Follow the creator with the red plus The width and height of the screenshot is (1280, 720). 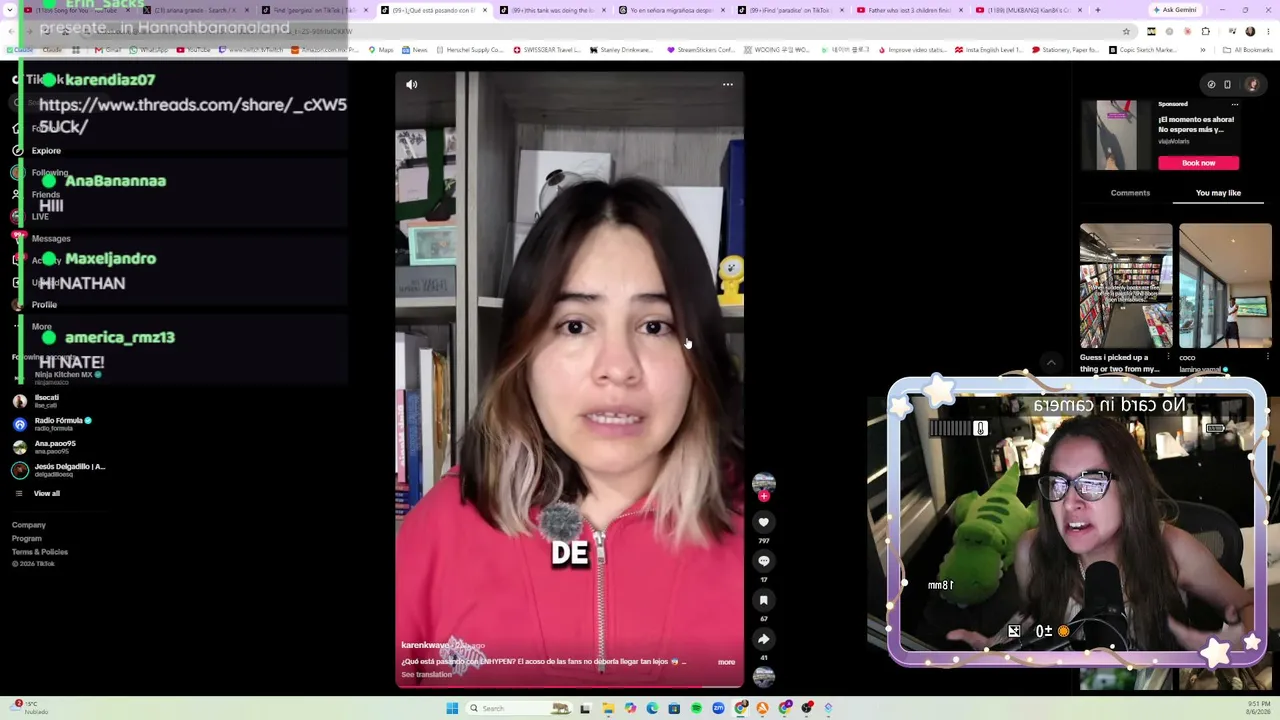pos(763,496)
